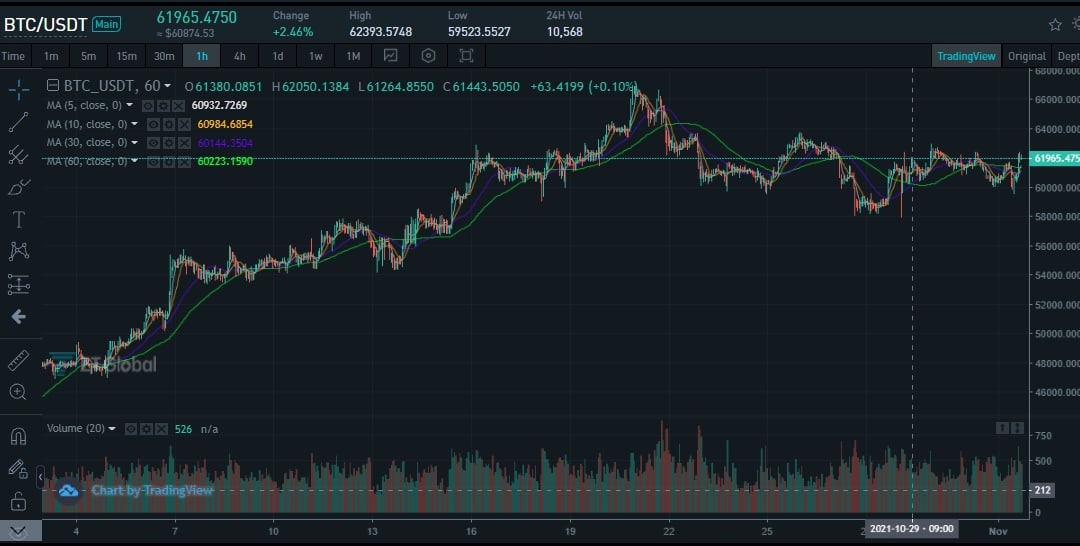This screenshot has height=546, width=1080.
Task: Open MA 30 indicator settings gear
Action: (169, 143)
